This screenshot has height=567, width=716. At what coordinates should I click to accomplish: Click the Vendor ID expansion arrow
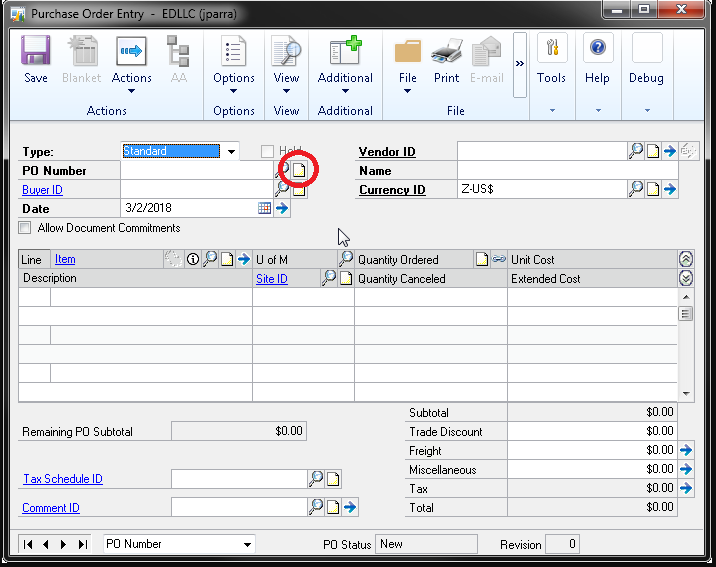click(670, 151)
